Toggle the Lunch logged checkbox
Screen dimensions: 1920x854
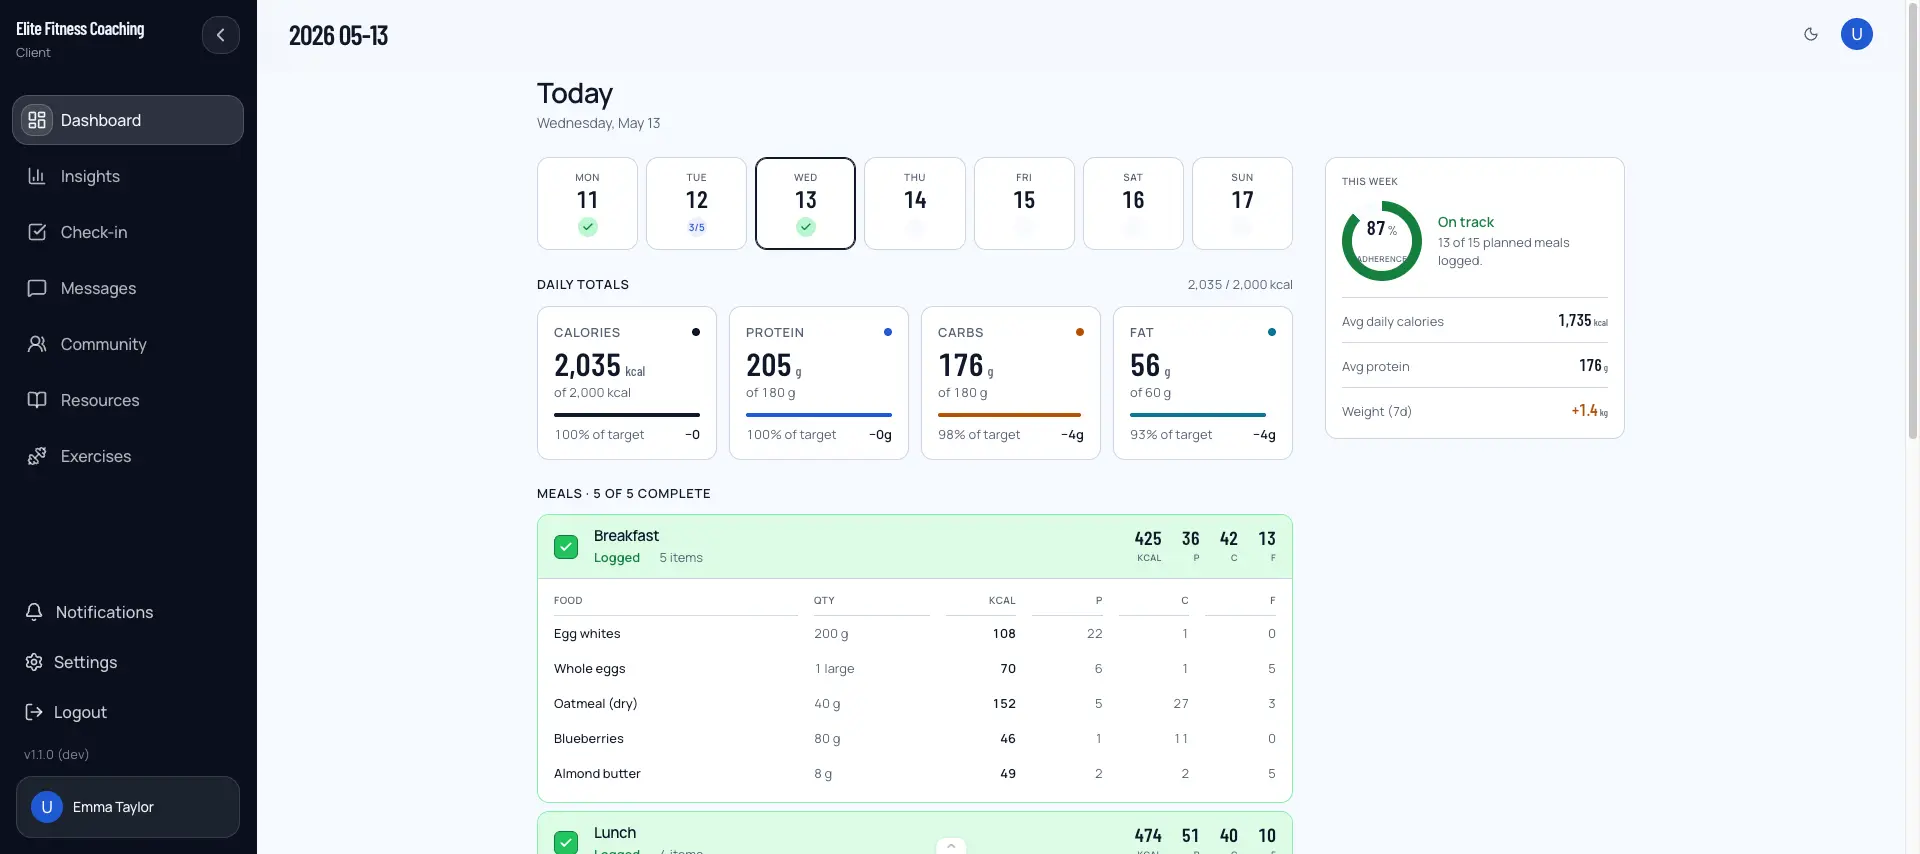click(566, 842)
